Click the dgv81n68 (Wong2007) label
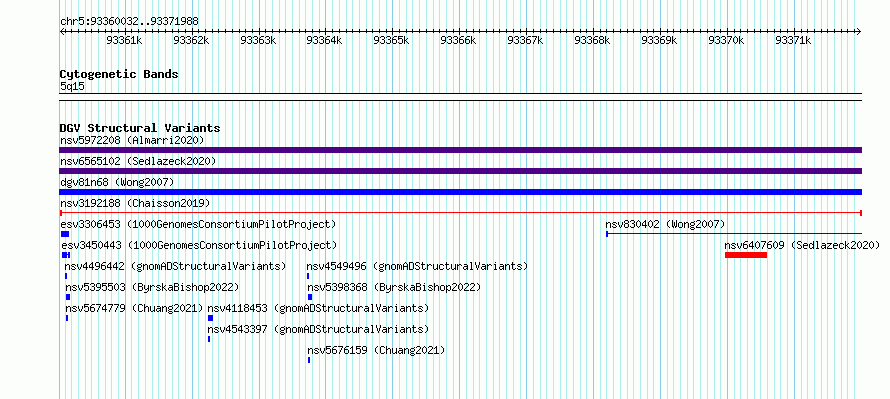Screen dimensions: 890x399 click(117, 182)
